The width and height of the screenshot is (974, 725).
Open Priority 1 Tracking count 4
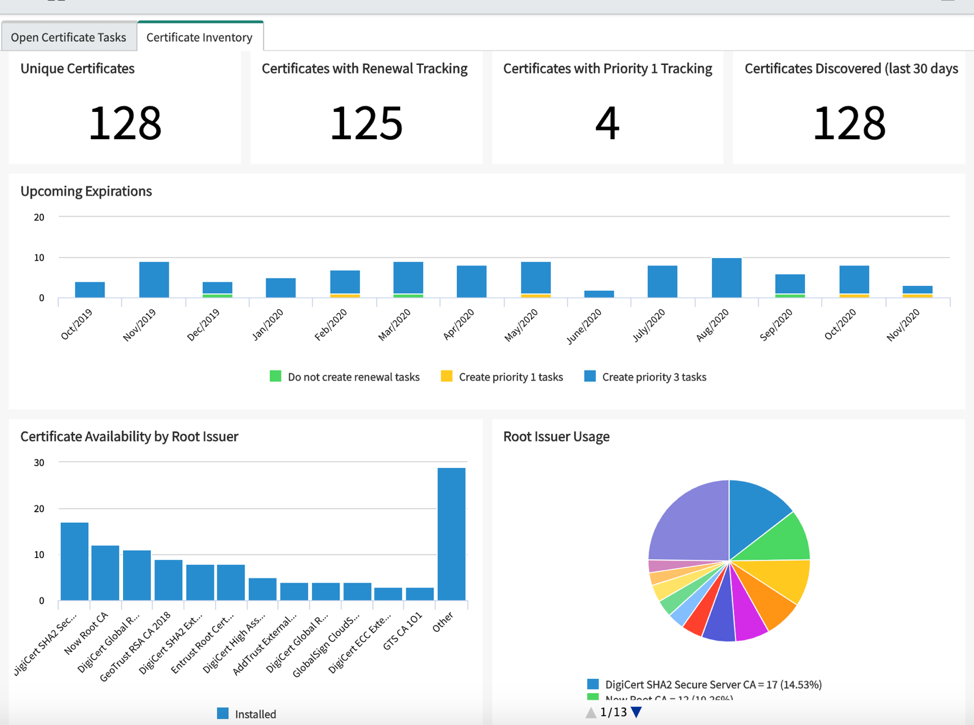[608, 123]
